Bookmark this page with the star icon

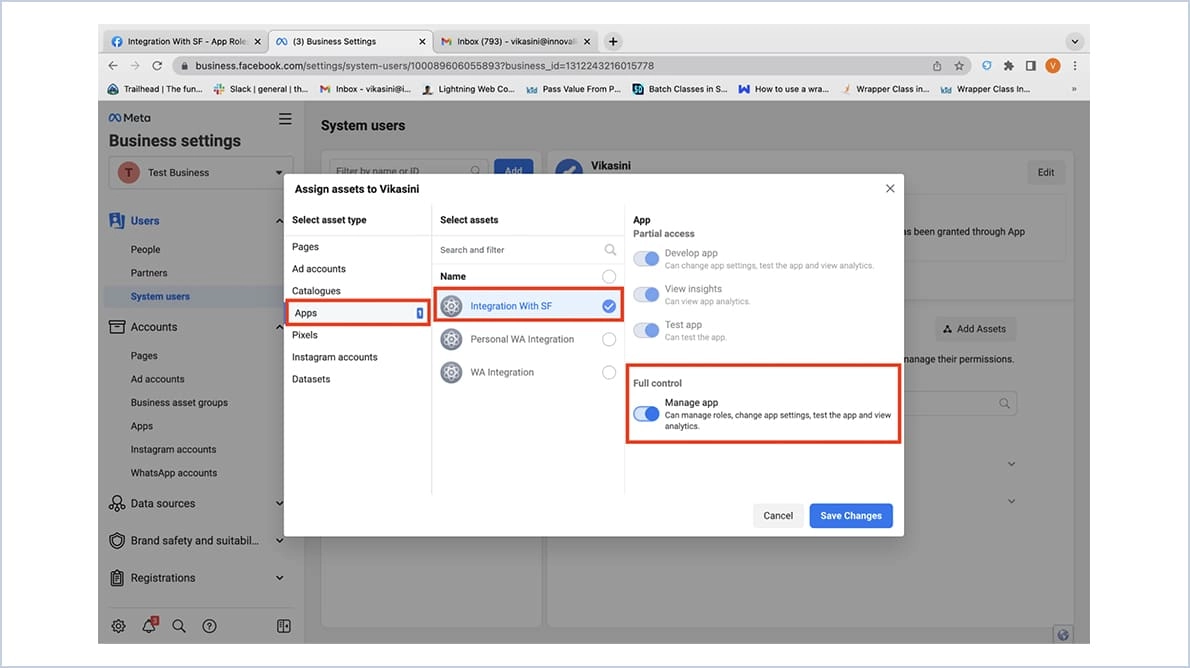click(x=959, y=66)
